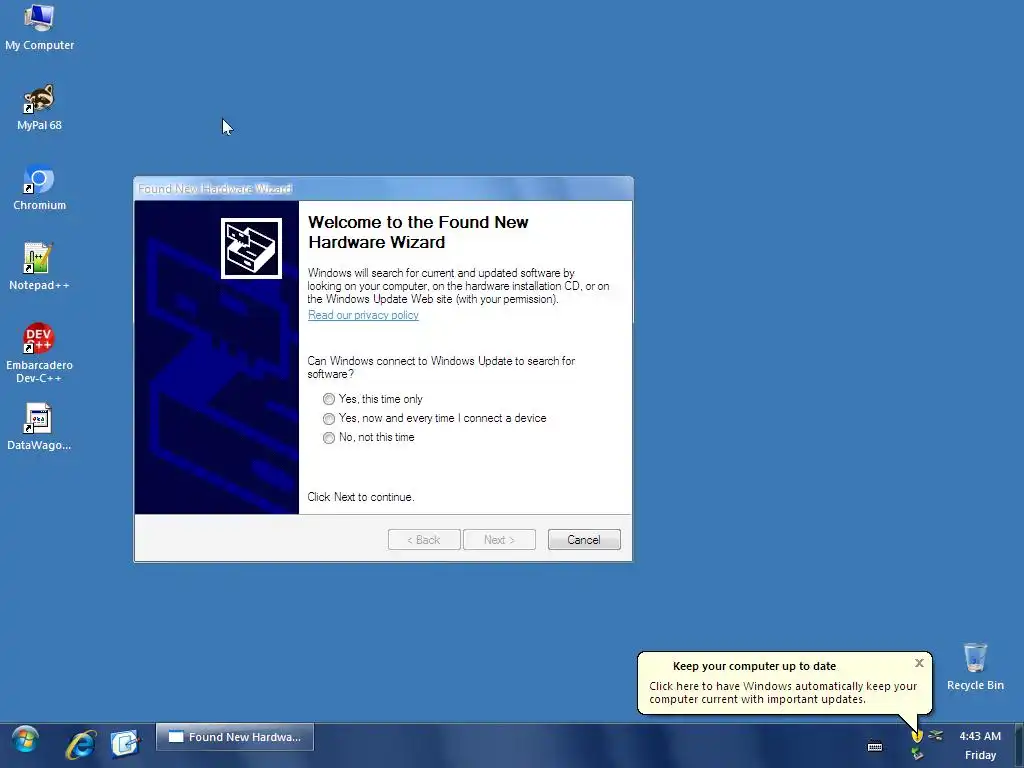This screenshot has height=768, width=1024.
Task: Click 'Keep your computer up to date' balloon
Action: [784, 682]
